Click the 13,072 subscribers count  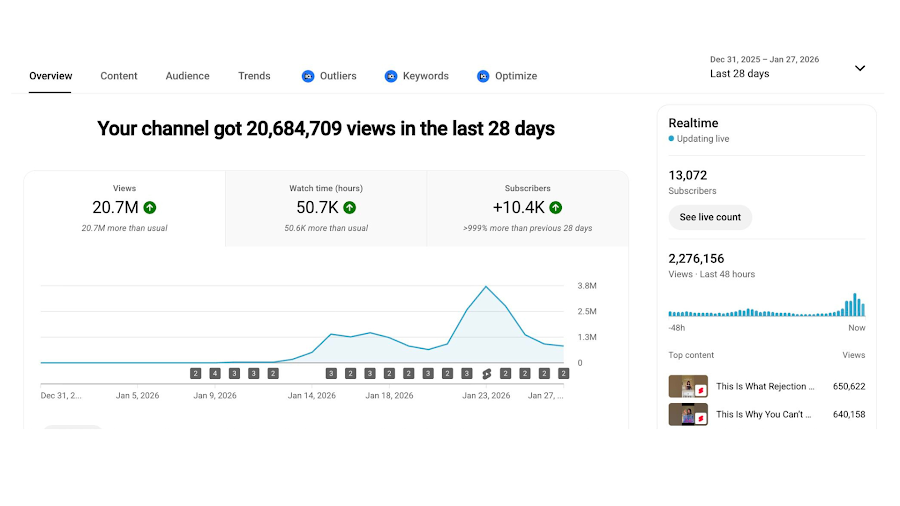coord(688,176)
